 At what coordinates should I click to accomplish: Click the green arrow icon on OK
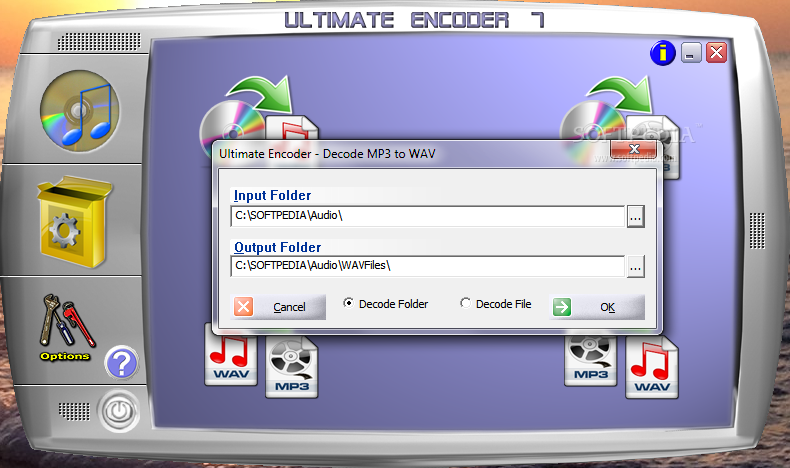point(562,306)
